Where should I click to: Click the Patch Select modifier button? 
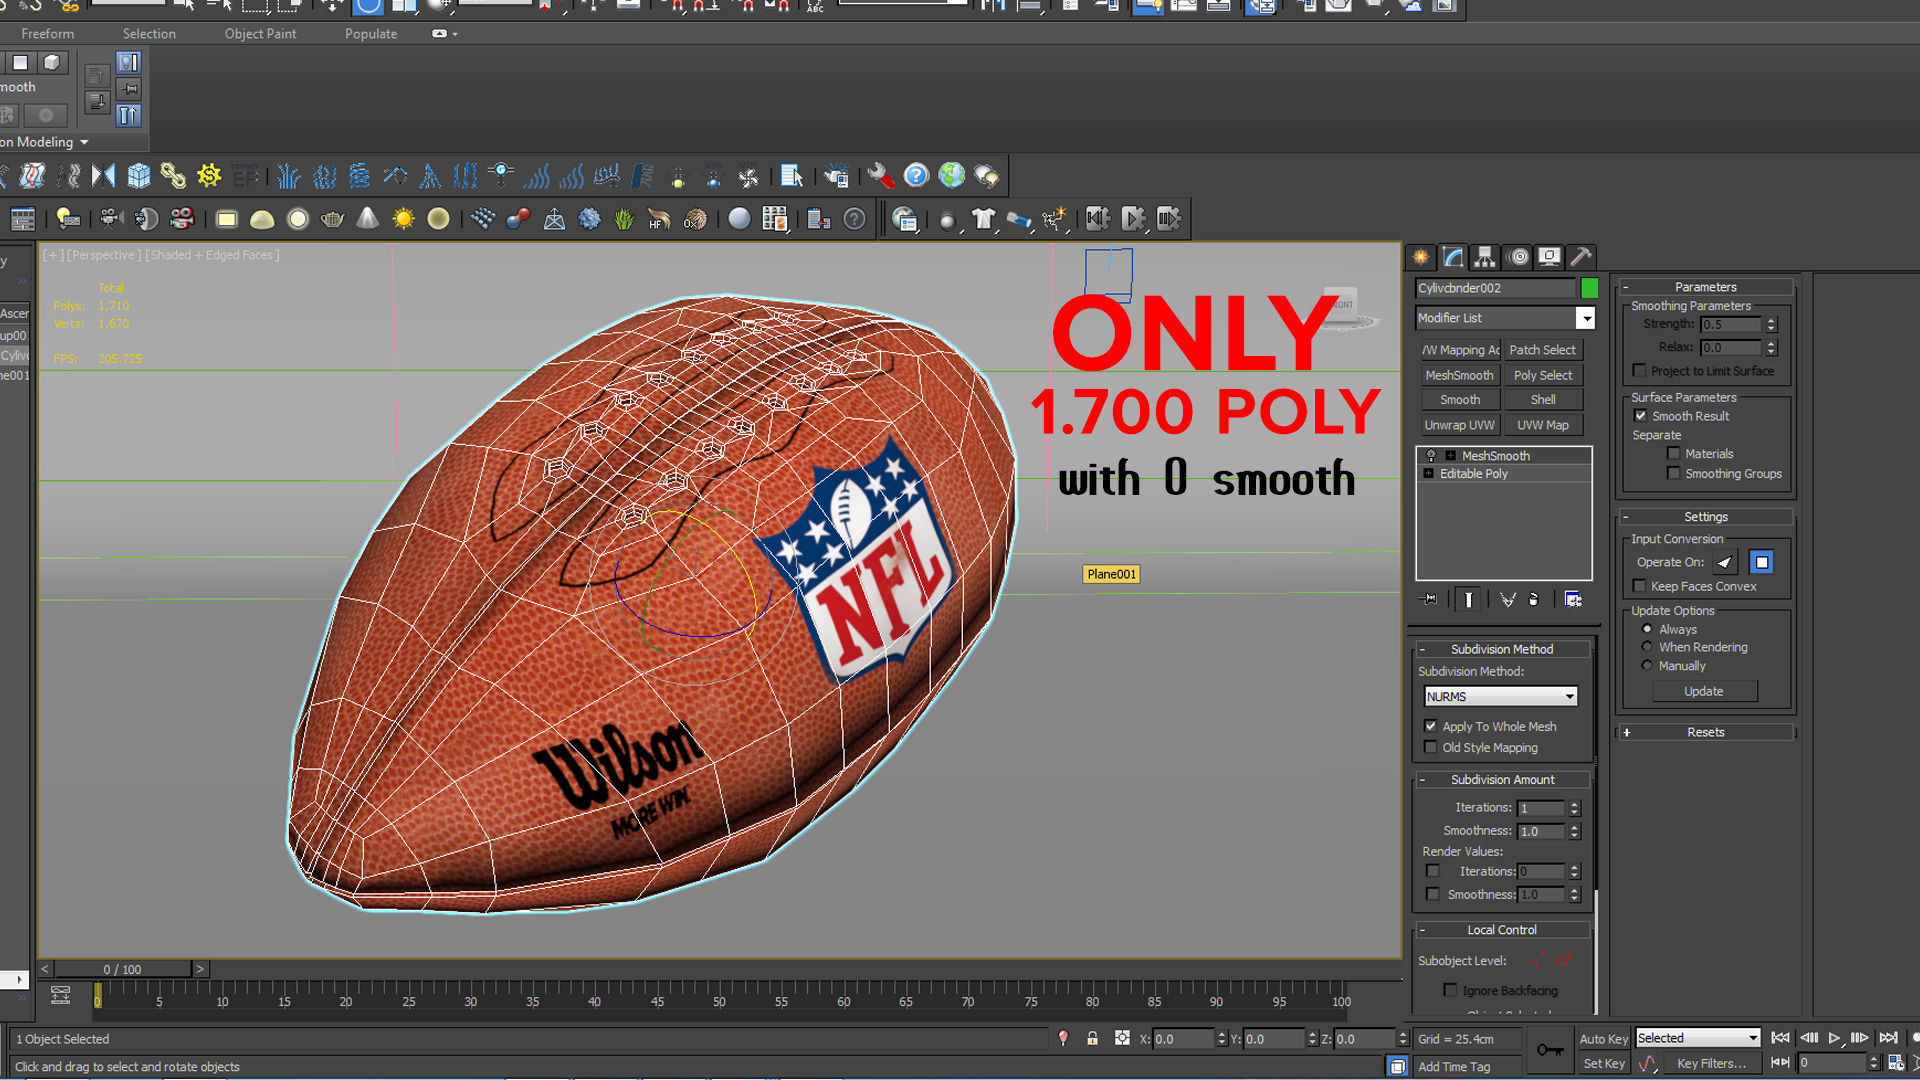[x=1542, y=350]
